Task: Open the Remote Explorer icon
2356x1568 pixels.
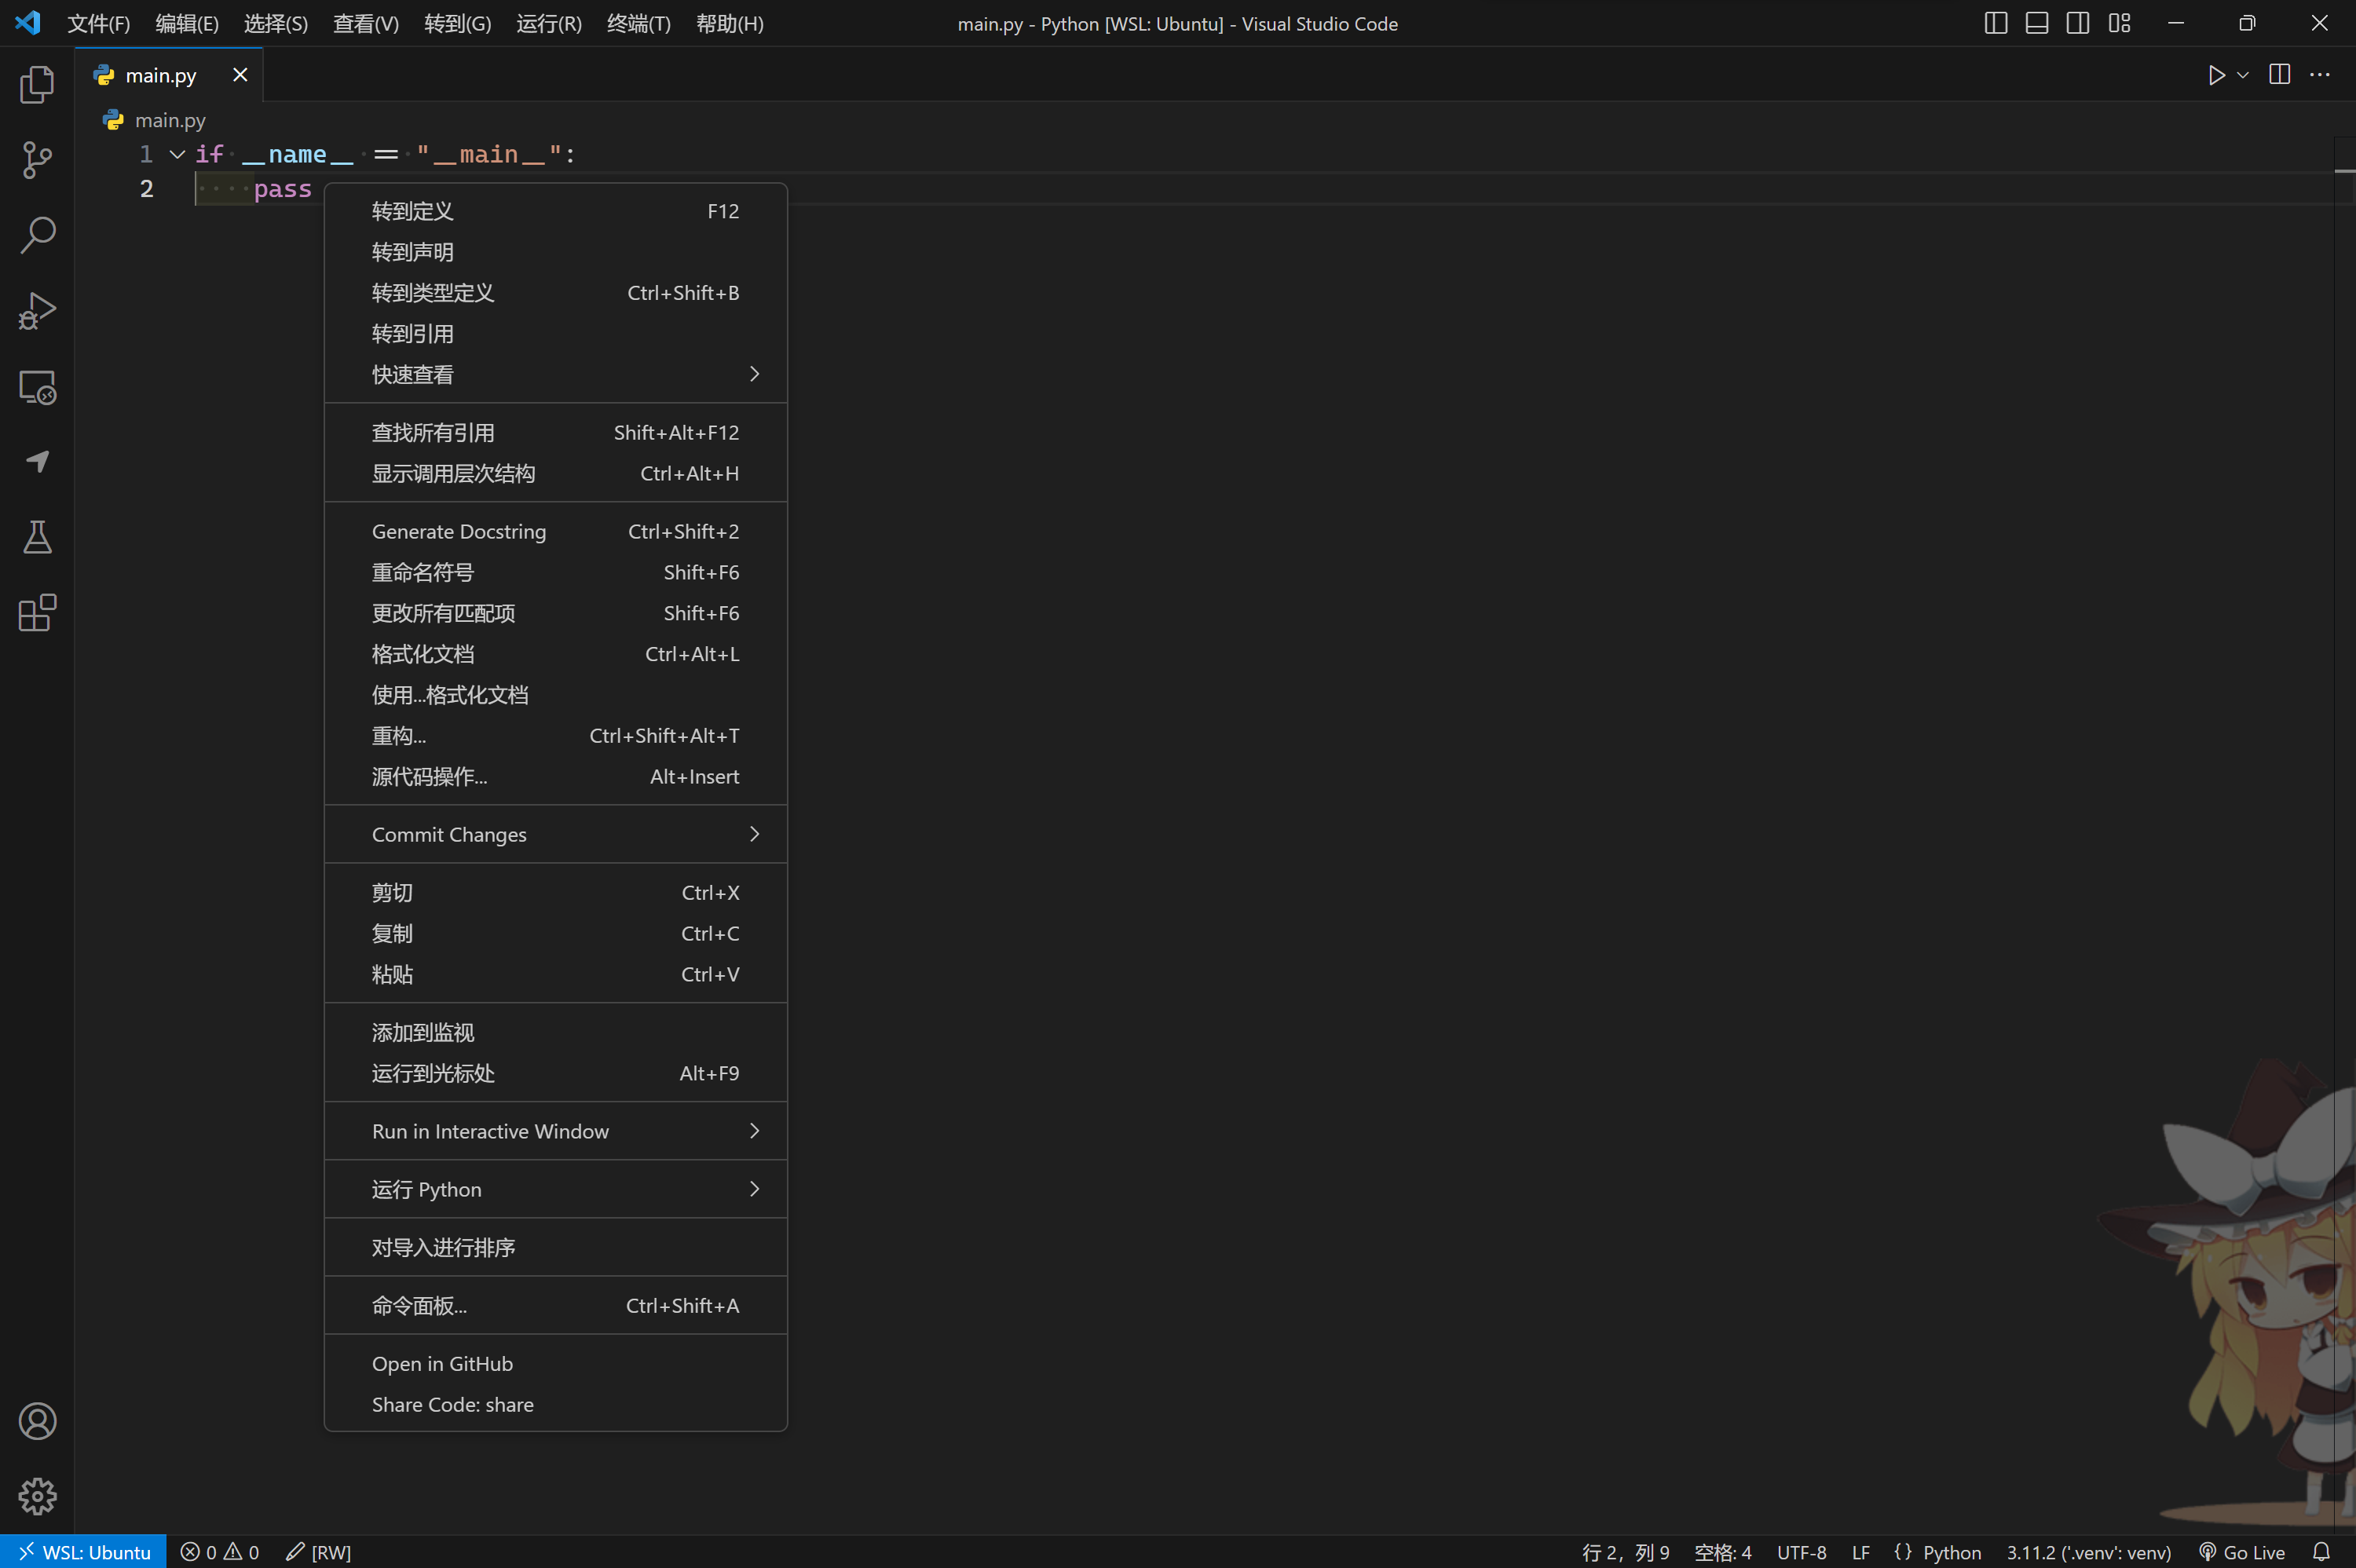Action: (x=38, y=385)
